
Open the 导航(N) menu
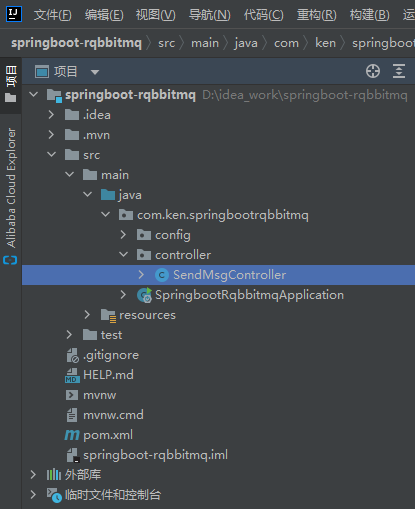pos(209,15)
